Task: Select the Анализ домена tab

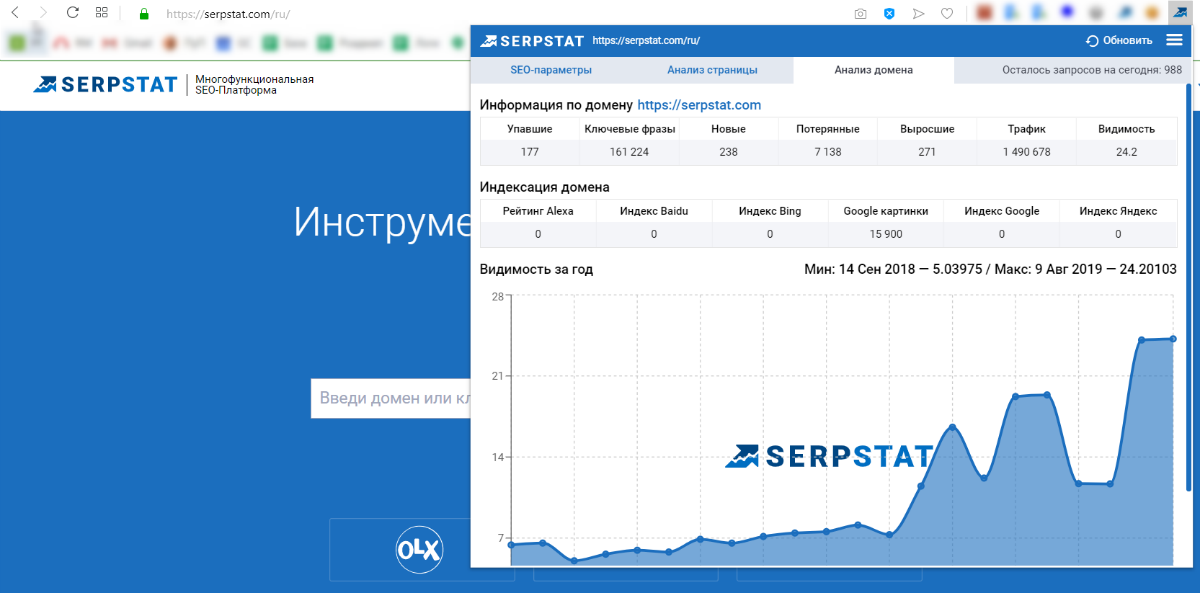Action: [x=873, y=70]
